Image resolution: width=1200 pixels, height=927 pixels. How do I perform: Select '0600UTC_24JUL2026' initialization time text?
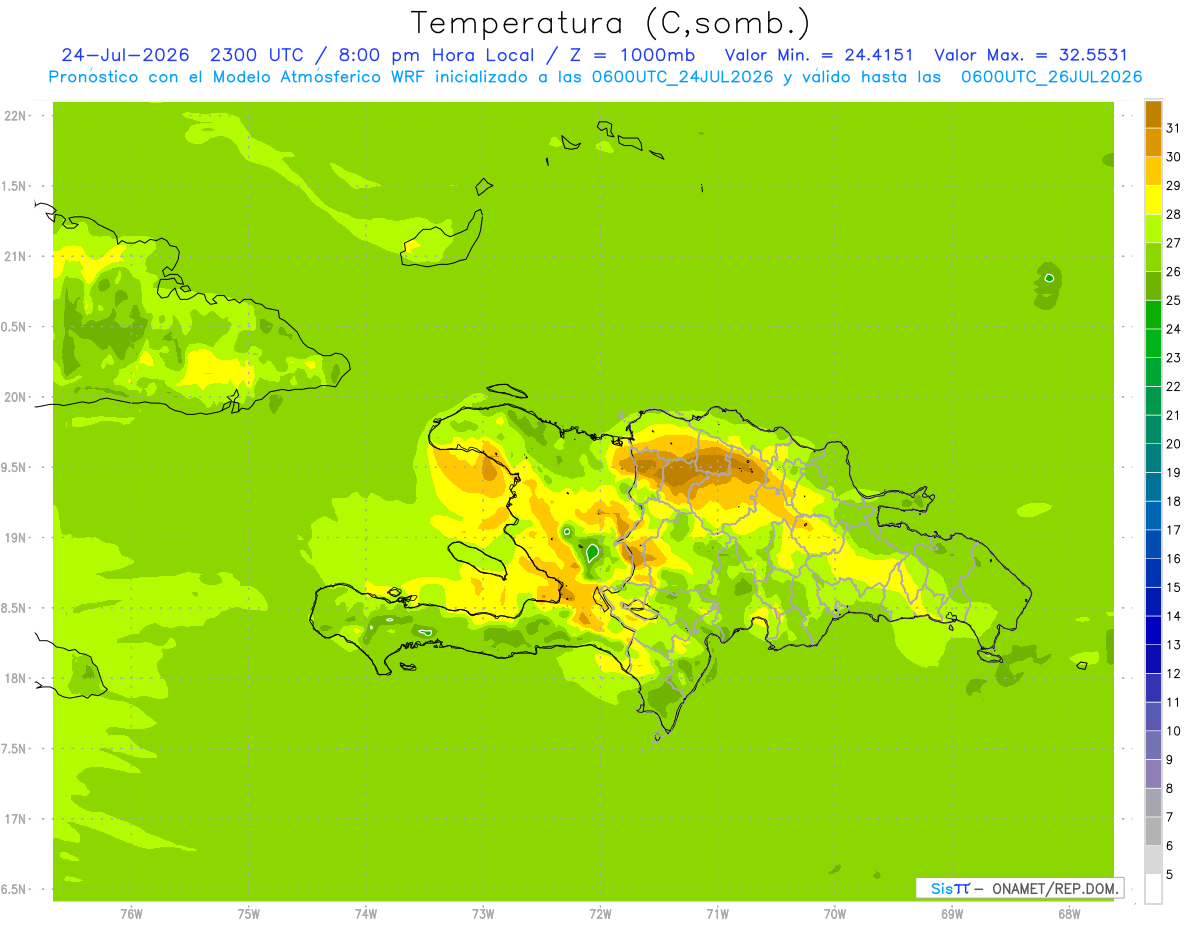click(679, 77)
